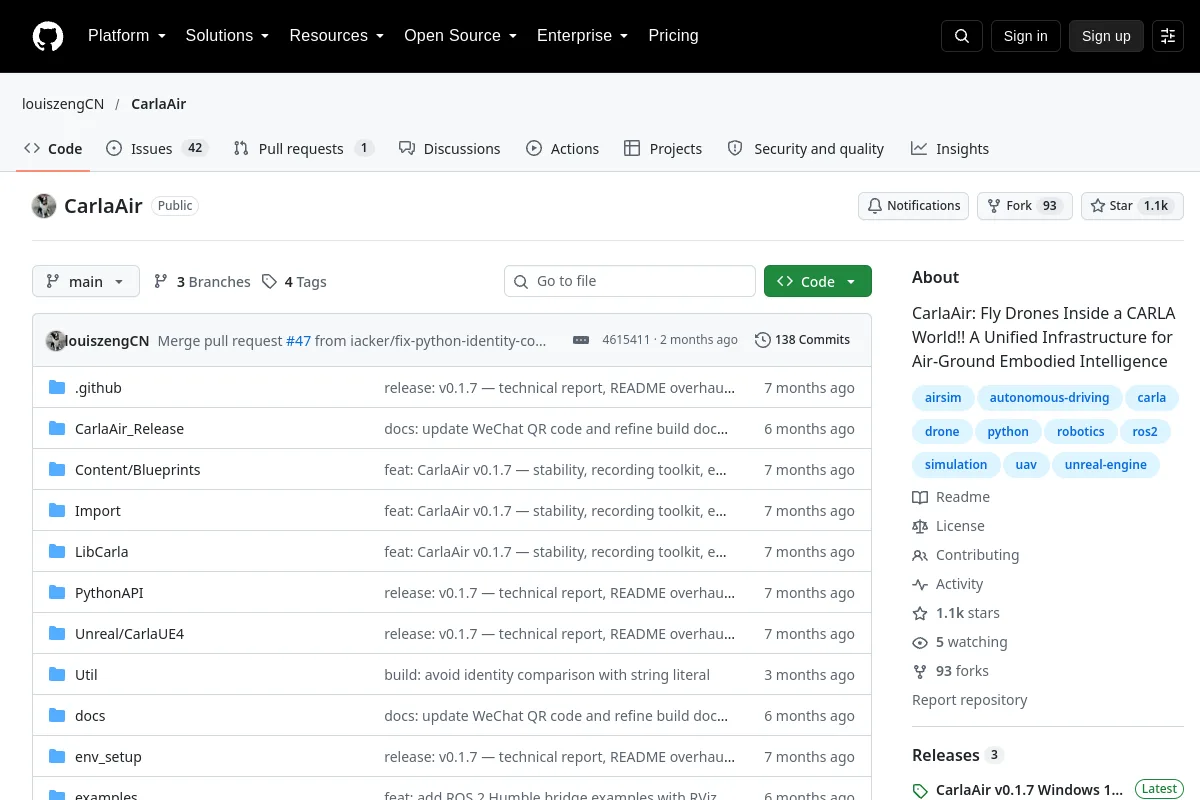
Task: Open pull request #47 link
Action: point(298,340)
